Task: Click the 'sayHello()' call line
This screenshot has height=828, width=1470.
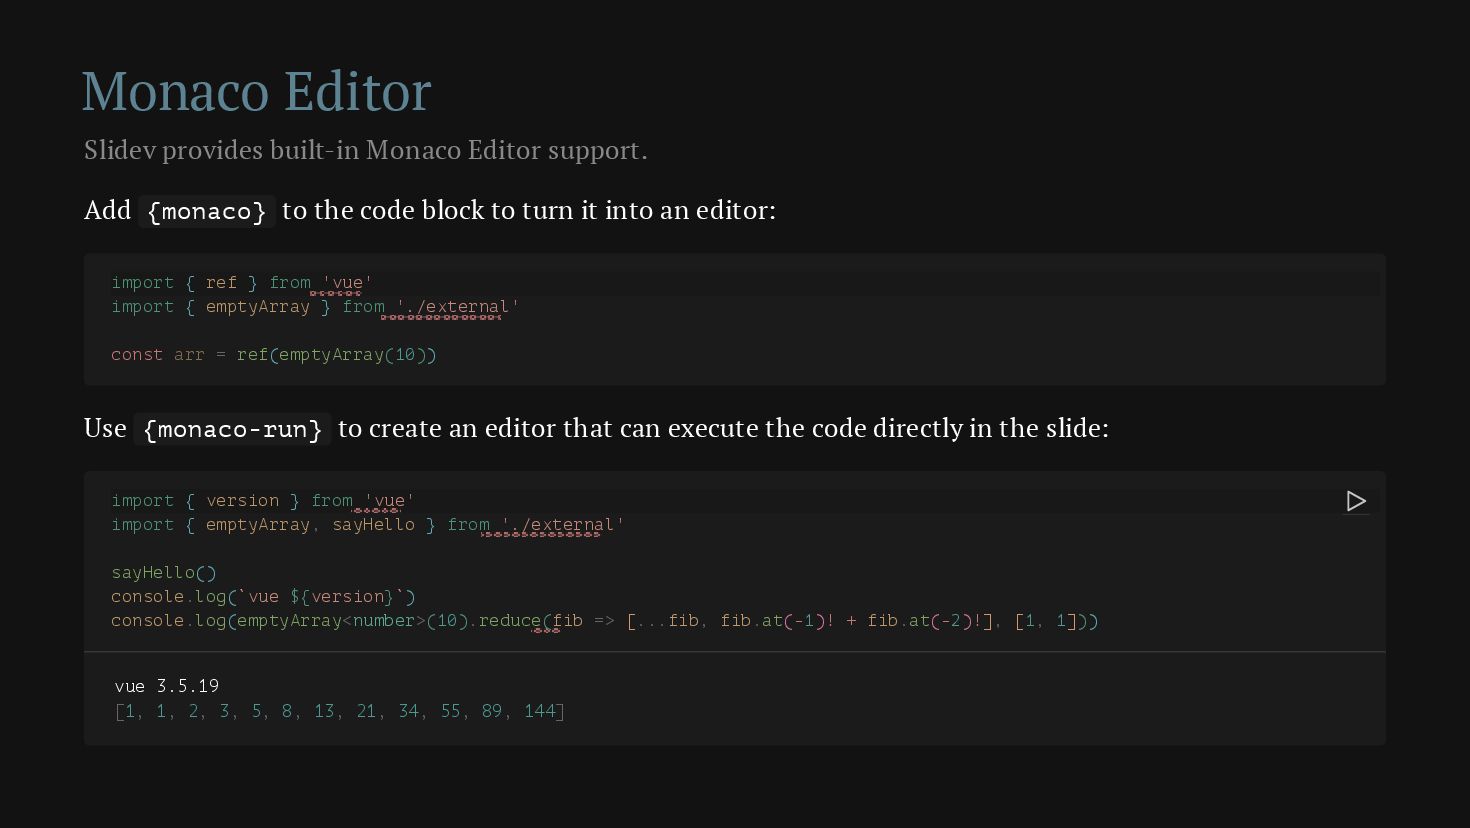Action: (164, 573)
